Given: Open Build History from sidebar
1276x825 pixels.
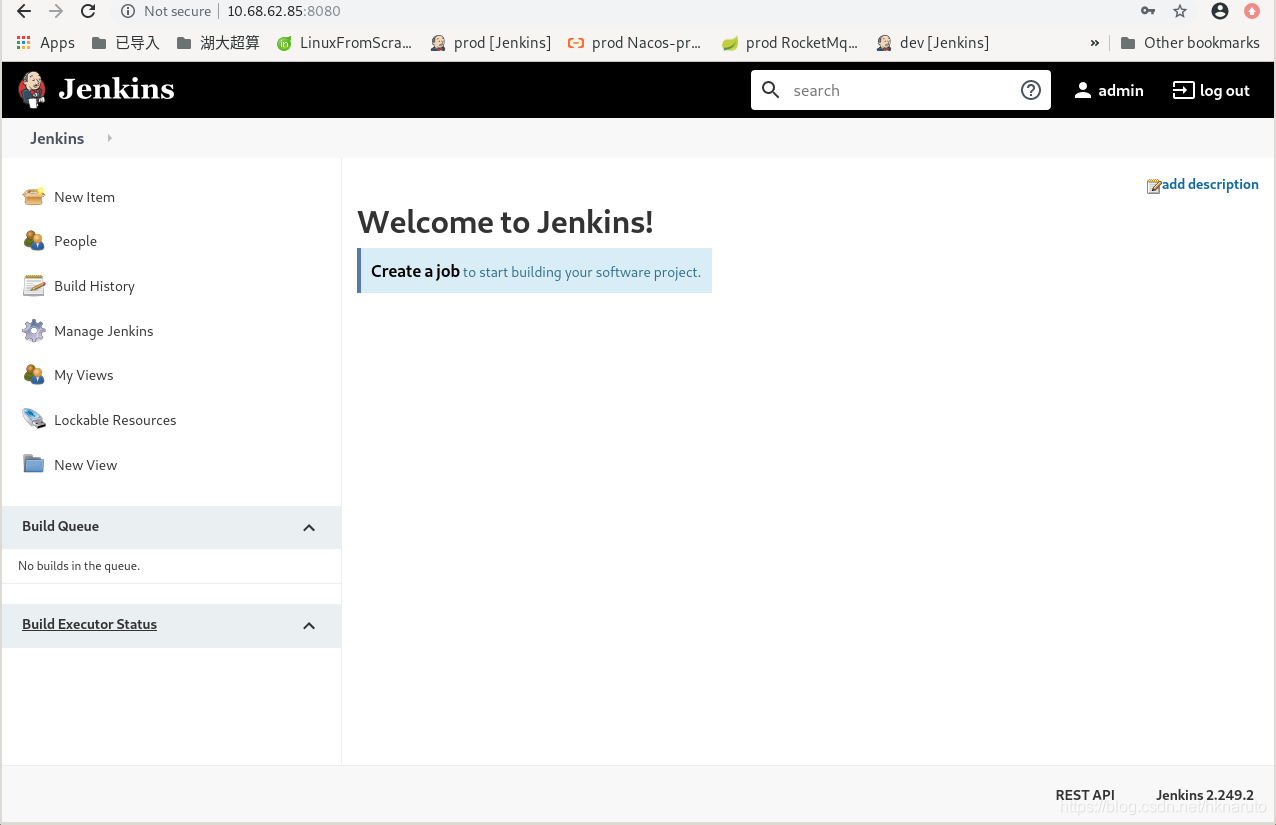Looking at the screenshot, I should tap(94, 286).
